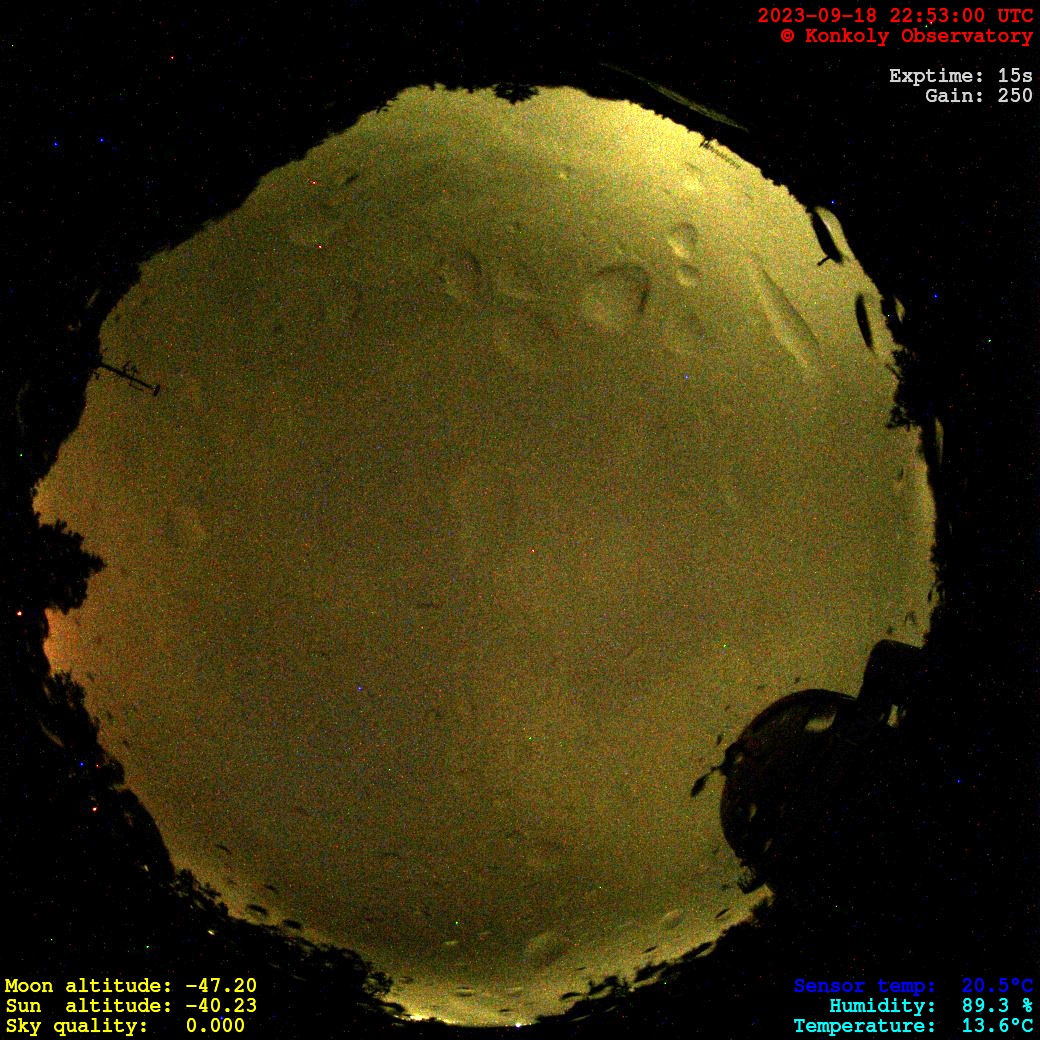Click the dark oval droplet at upper-right edge
Viewport: 1040px width, 1040px height.
(x=828, y=235)
